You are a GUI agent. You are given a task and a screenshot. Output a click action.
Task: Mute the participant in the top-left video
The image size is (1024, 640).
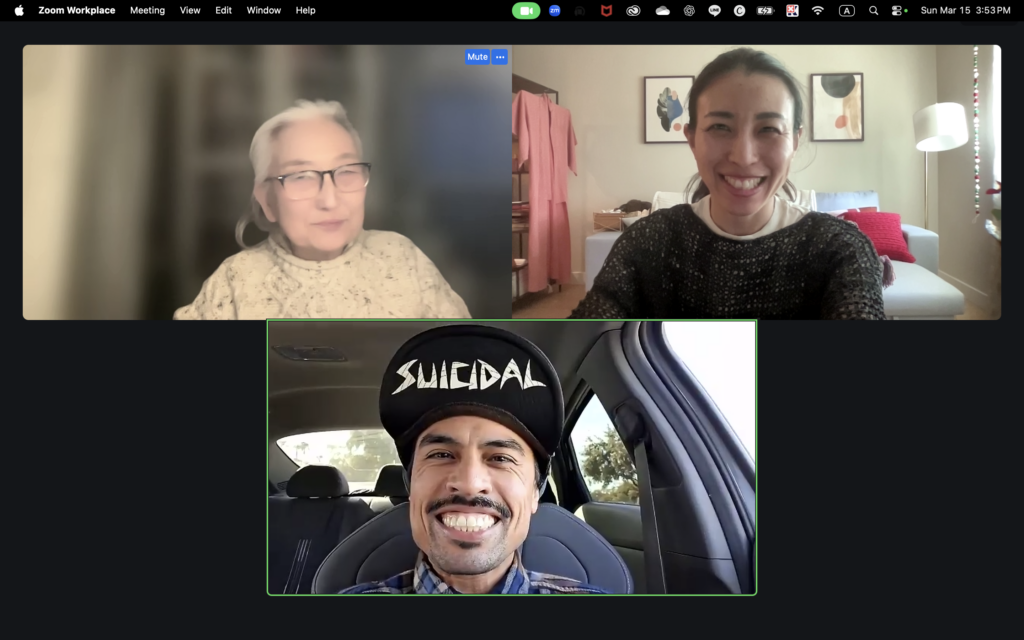click(x=477, y=57)
